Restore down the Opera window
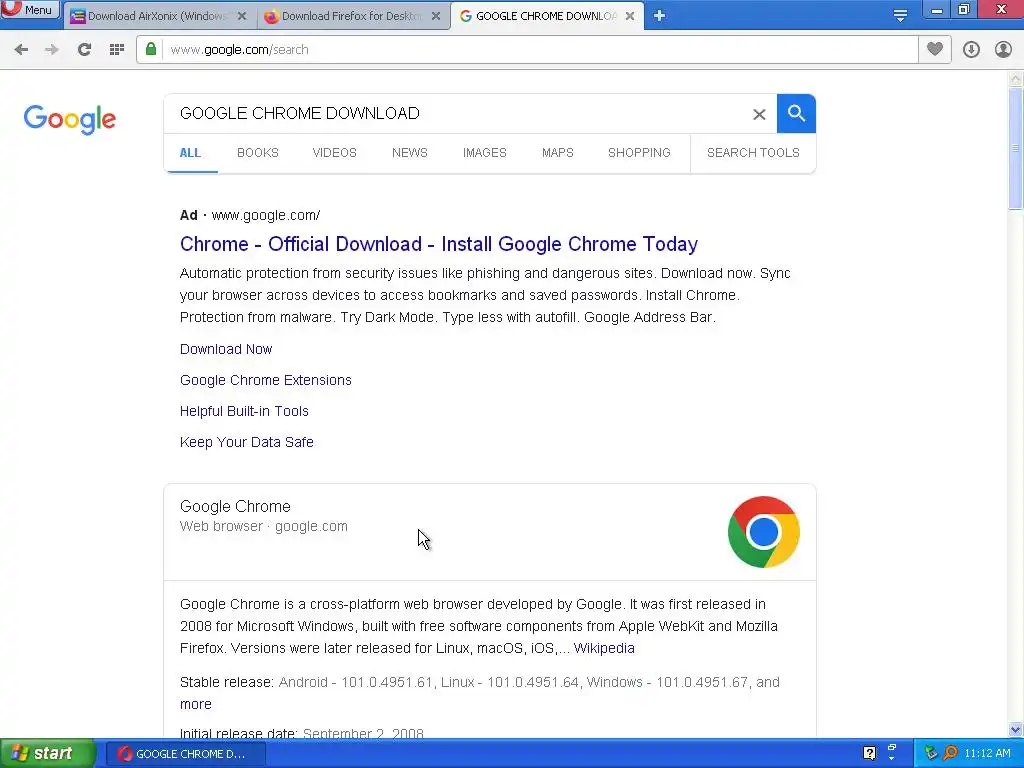This screenshot has height=768, width=1024. click(x=964, y=10)
